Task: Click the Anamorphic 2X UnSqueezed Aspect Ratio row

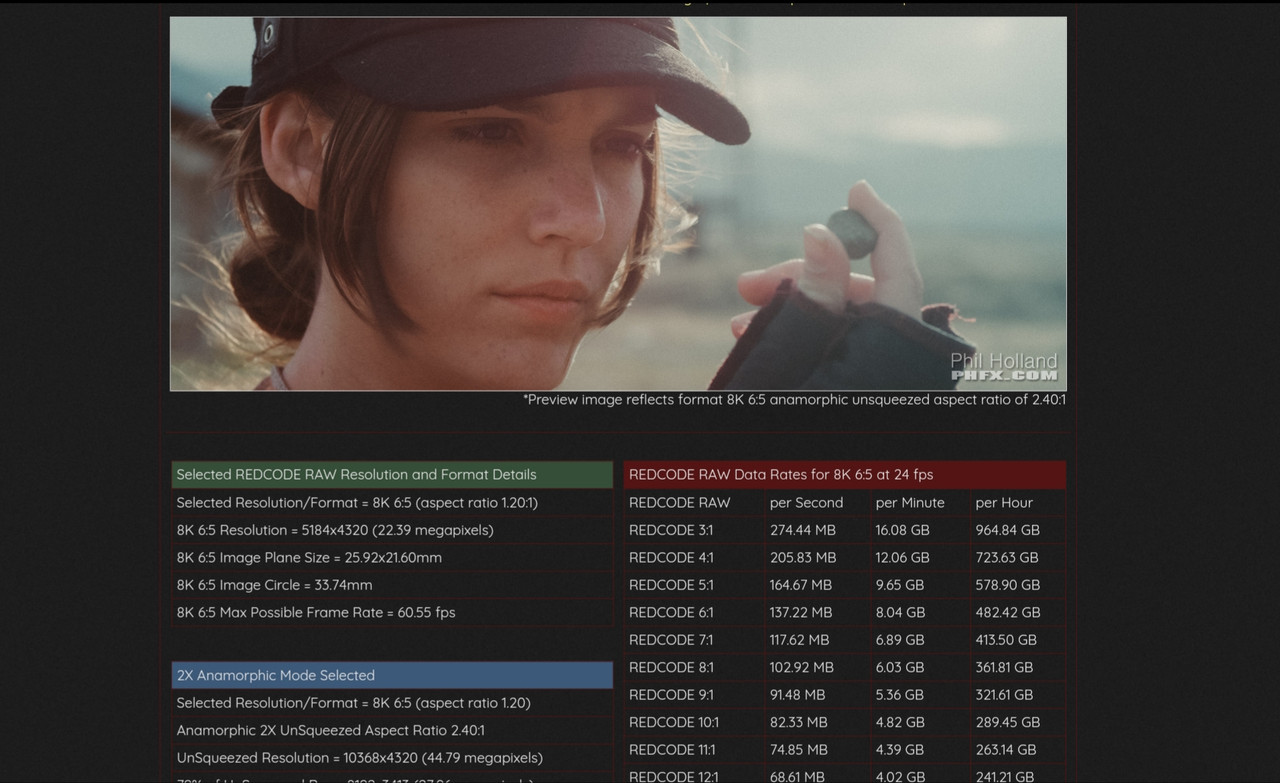Action: (x=392, y=731)
